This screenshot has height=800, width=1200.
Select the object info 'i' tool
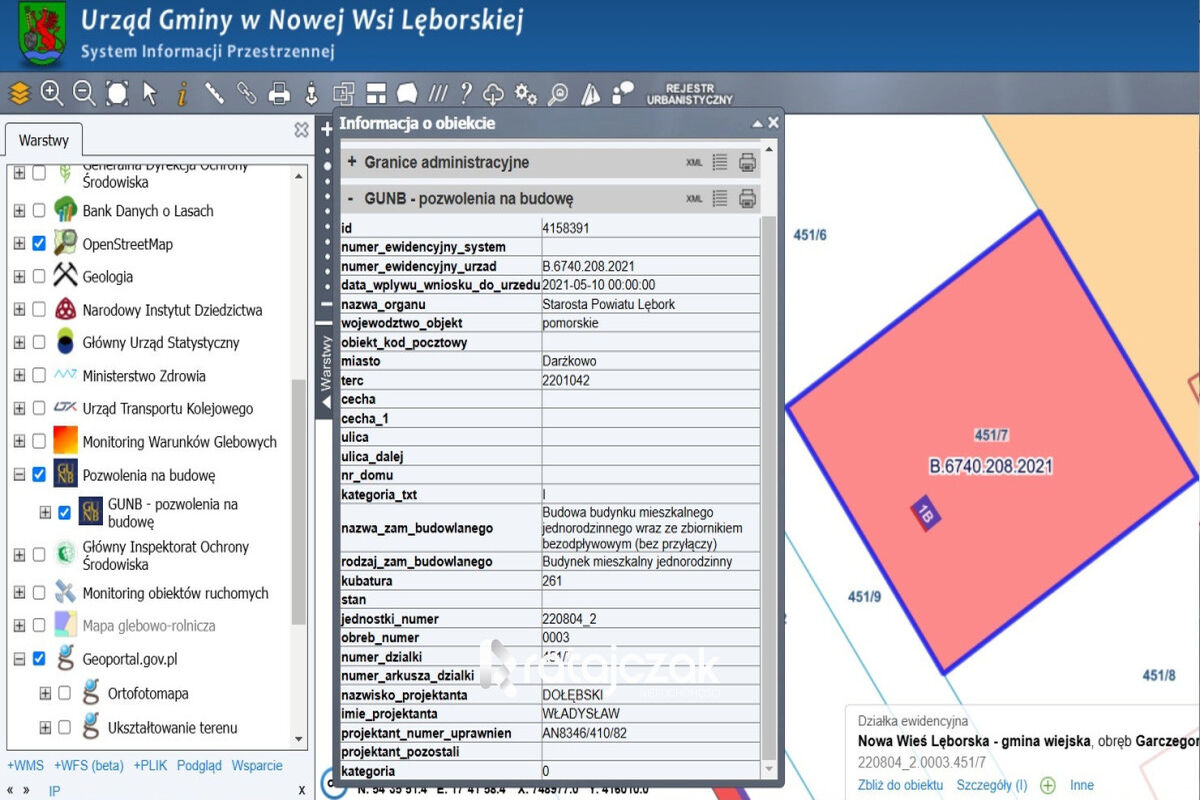[182, 94]
